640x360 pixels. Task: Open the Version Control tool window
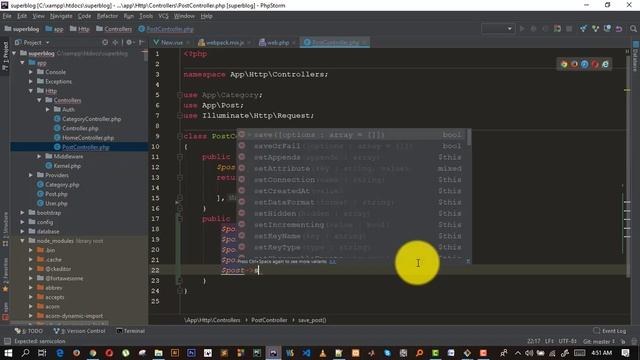(80, 331)
